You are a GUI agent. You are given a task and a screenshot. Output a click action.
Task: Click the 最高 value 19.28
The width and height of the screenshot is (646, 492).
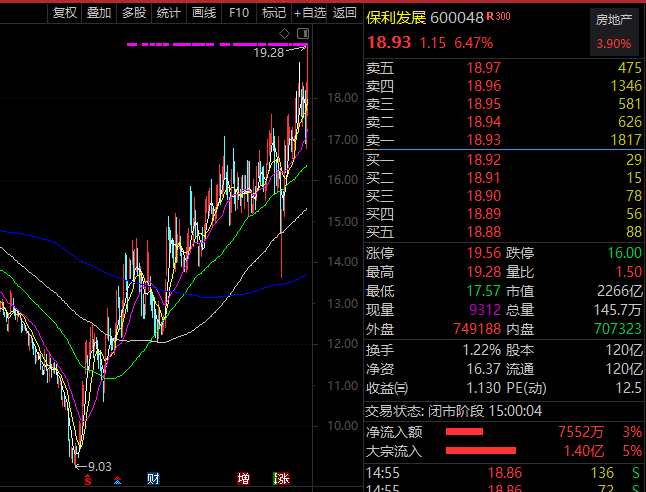click(484, 272)
